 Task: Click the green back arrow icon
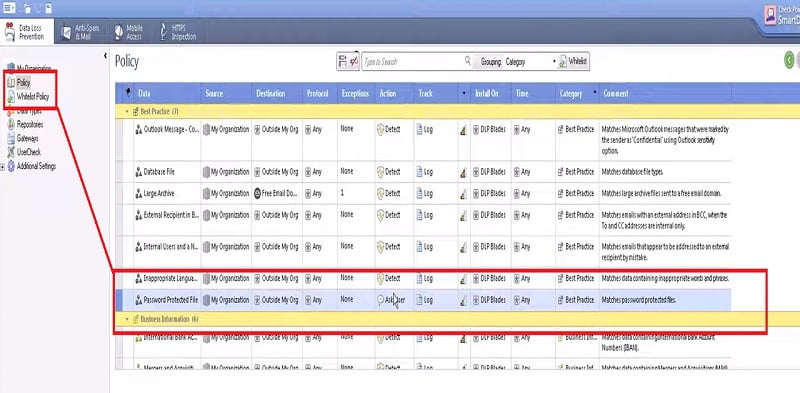click(x=789, y=60)
